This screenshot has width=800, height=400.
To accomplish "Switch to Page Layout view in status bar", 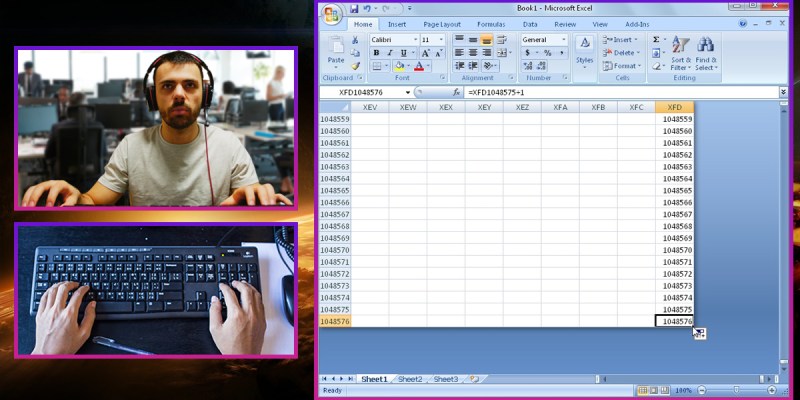I will 652,390.
